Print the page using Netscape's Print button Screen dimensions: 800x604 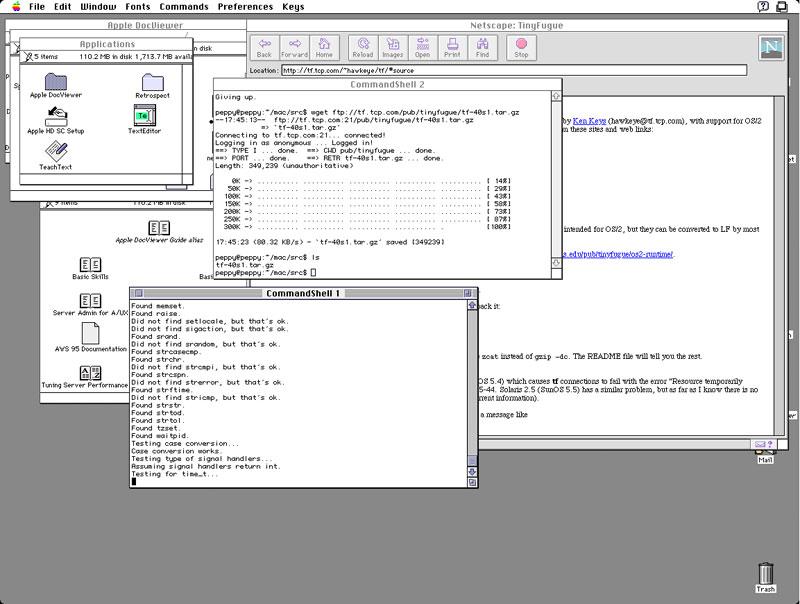(452, 47)
